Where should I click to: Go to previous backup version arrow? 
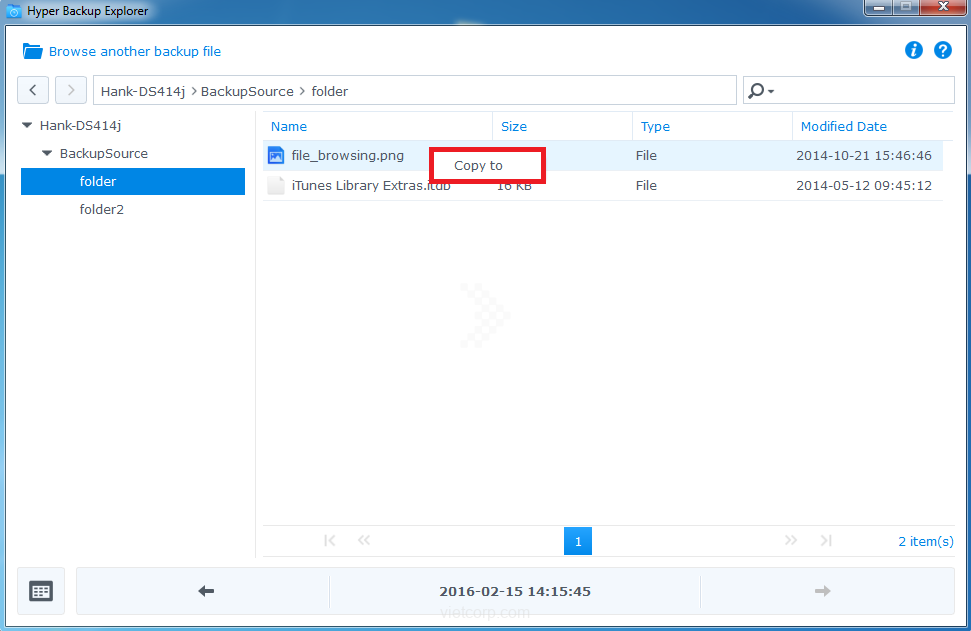click(206, 591)
